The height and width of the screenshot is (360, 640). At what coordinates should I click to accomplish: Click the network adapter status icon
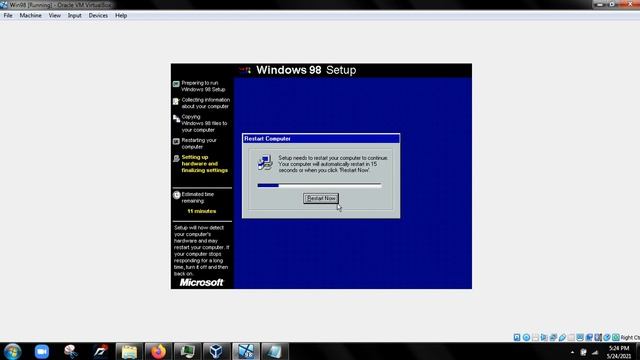pyautogui.click(x=553, y=338)
